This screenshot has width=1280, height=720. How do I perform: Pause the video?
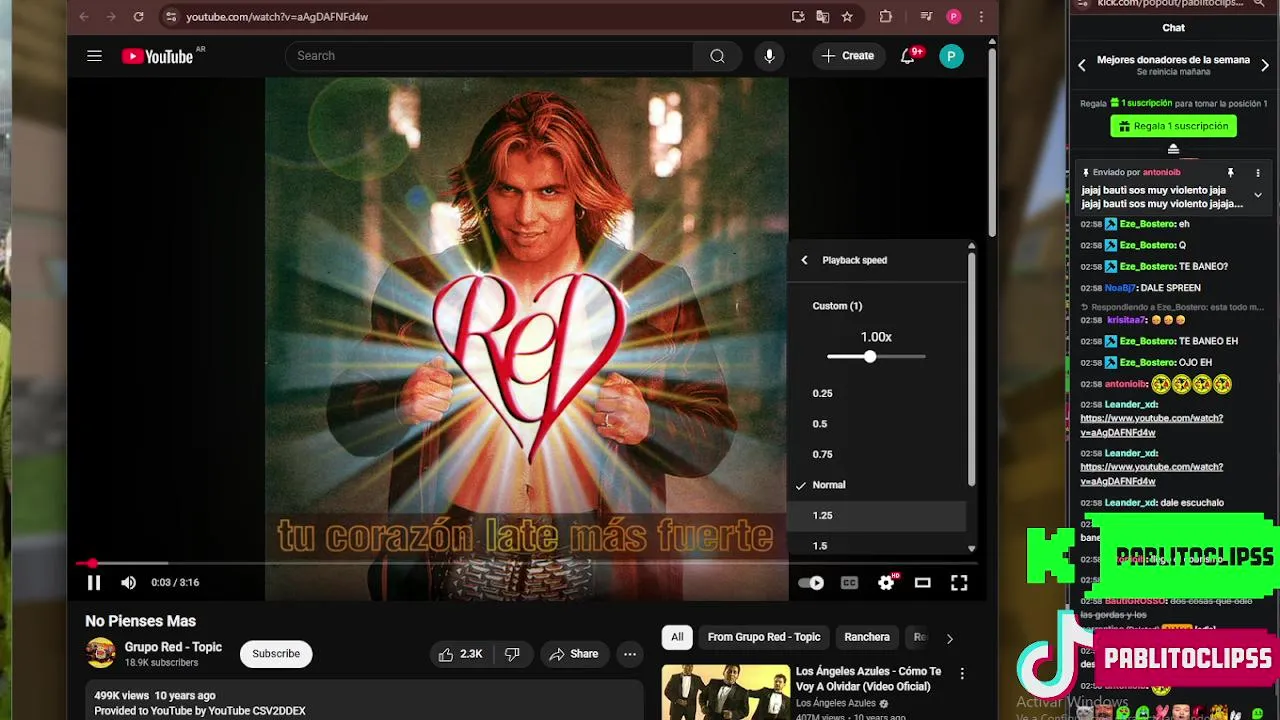tap(94, 582)
